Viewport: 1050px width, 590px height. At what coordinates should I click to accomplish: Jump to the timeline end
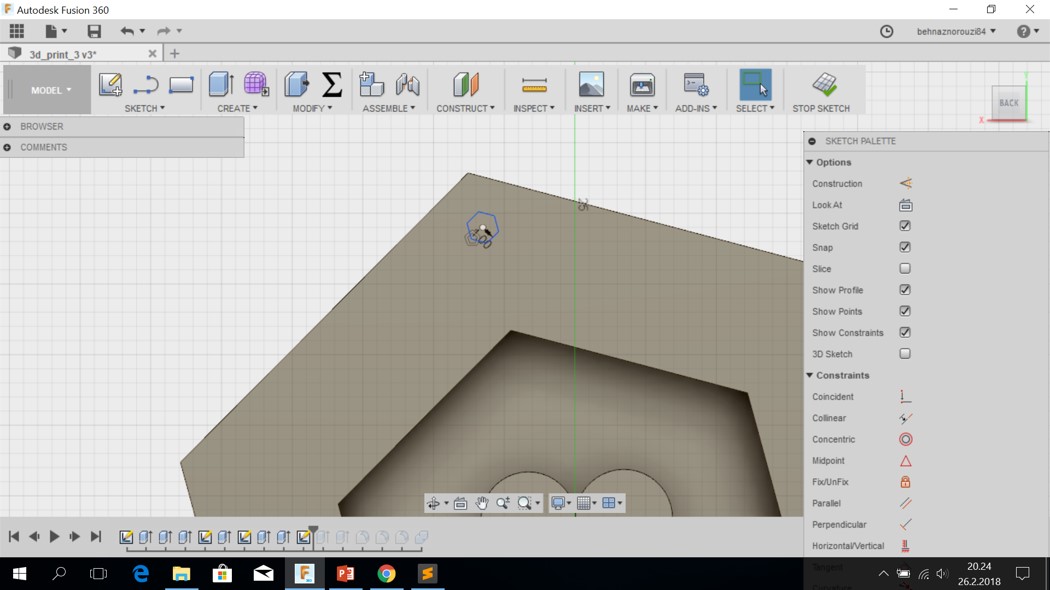(96, 536)
